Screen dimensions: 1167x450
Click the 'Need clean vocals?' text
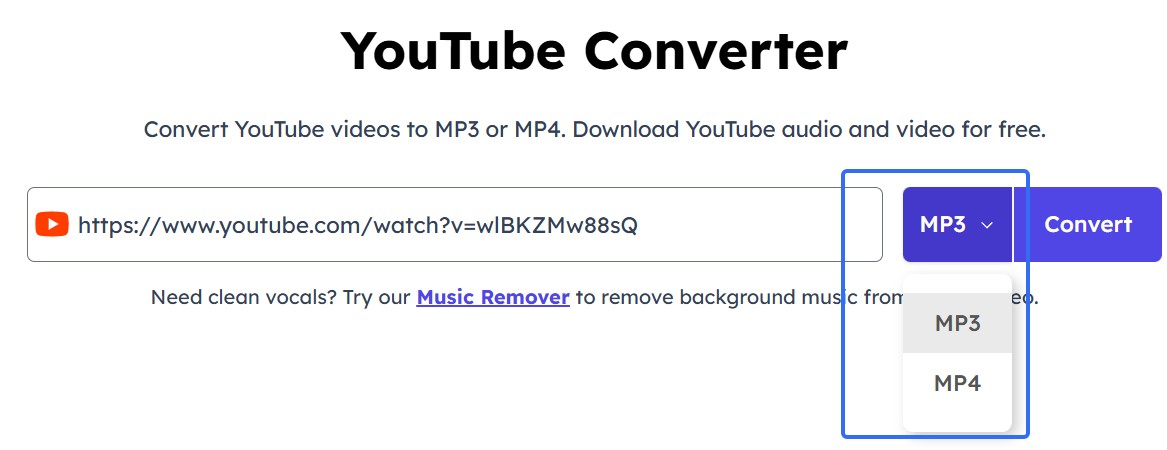tap(244, 298)
